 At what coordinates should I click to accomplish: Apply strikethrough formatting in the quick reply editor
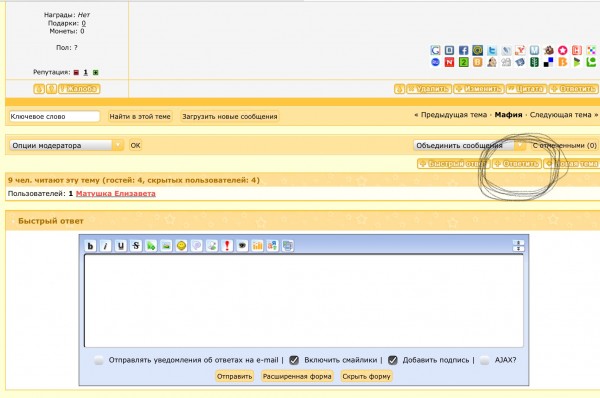pyautogui.click(x=136, y=246)
